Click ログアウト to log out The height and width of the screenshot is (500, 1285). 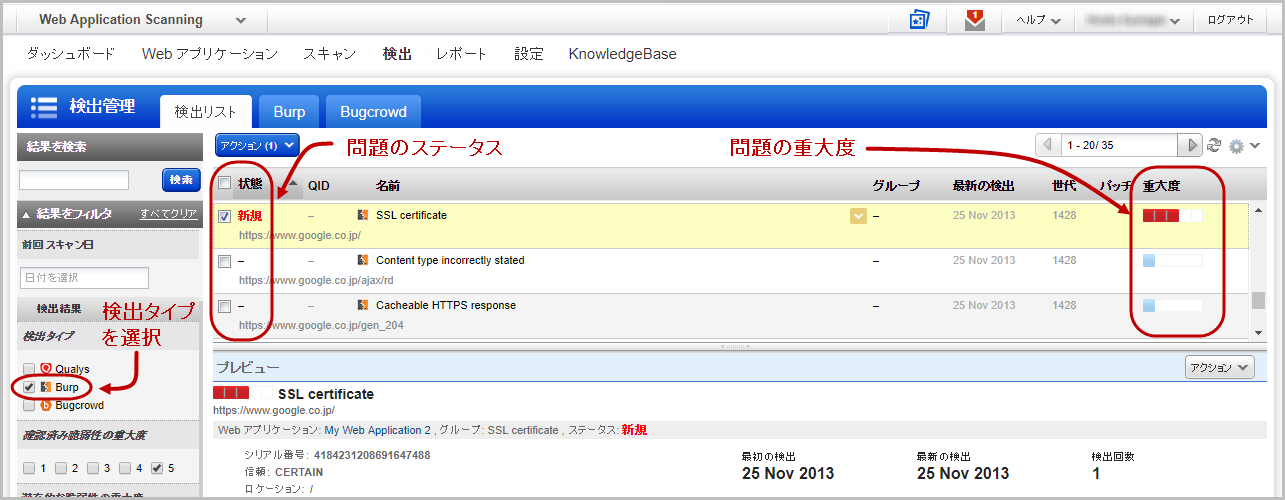(x=1230, y=20)
